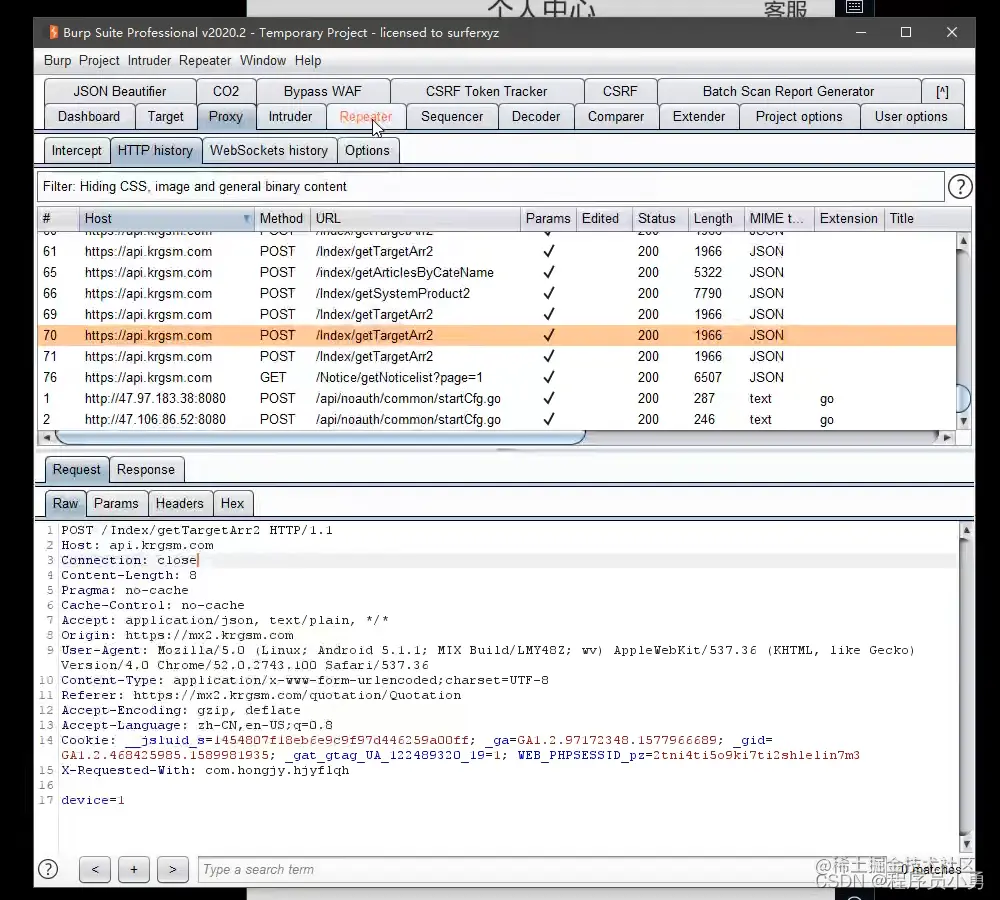Open the Help menu
1000x900 pixels.
307,61
